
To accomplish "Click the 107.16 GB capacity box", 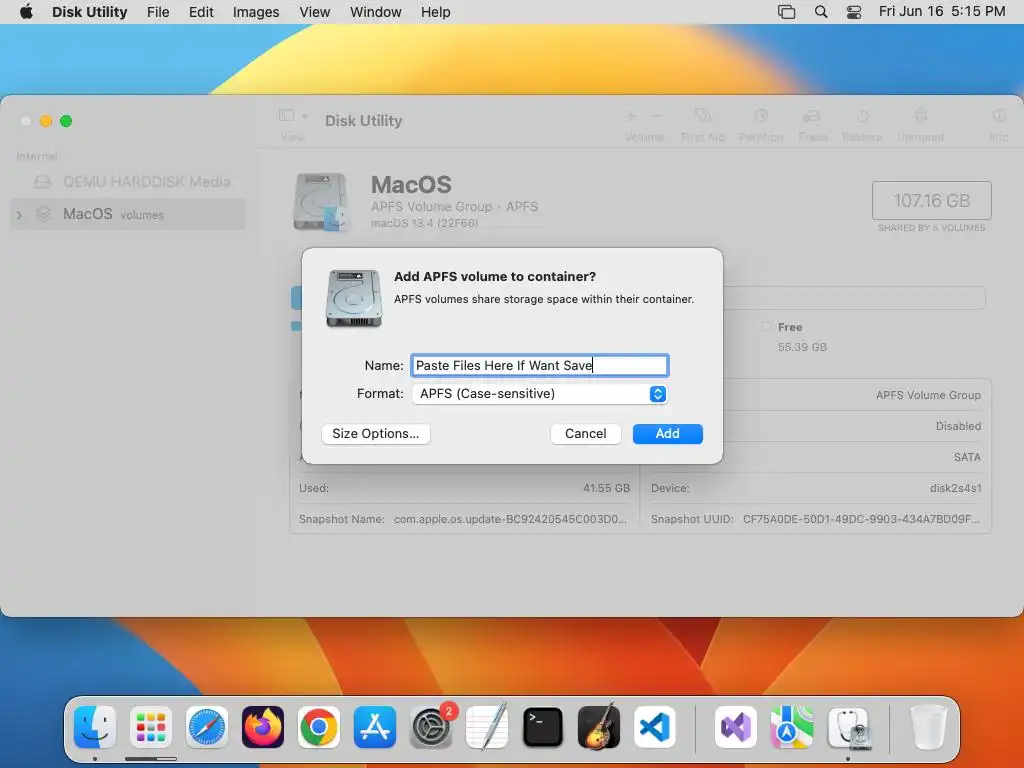I will pos(931,200).
